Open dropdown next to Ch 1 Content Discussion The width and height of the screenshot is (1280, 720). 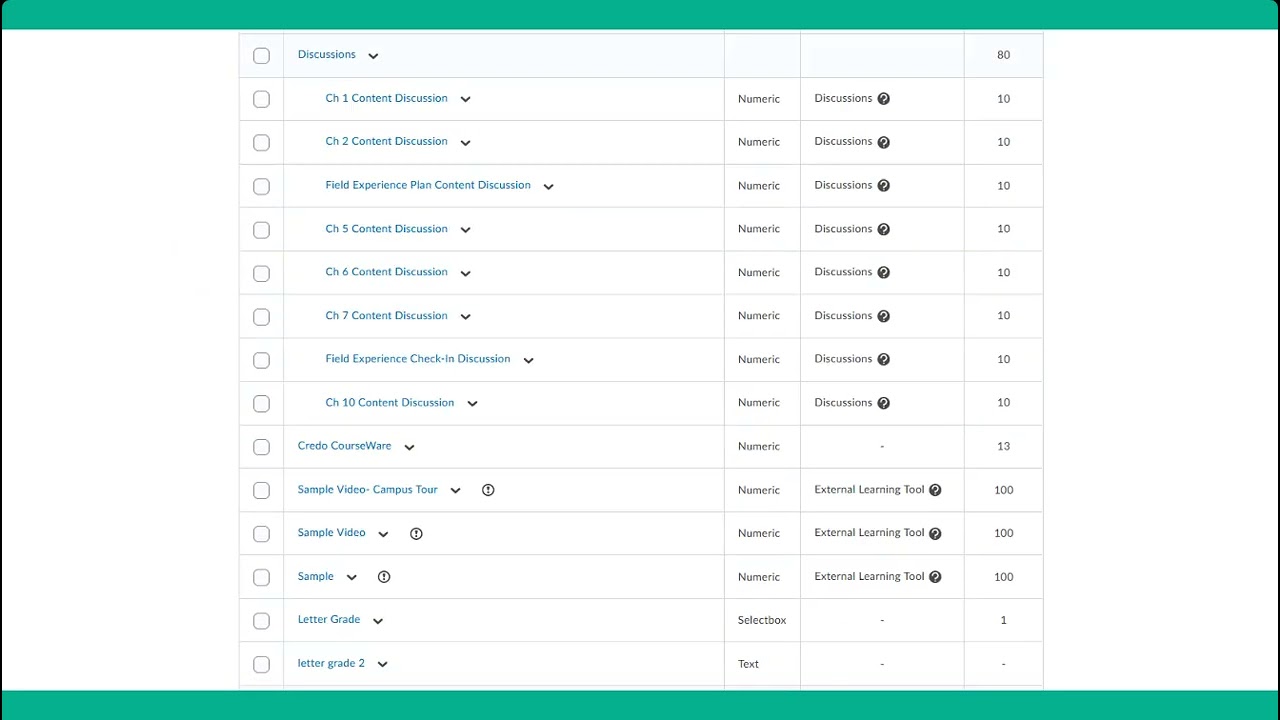click(x=465, y=99)
